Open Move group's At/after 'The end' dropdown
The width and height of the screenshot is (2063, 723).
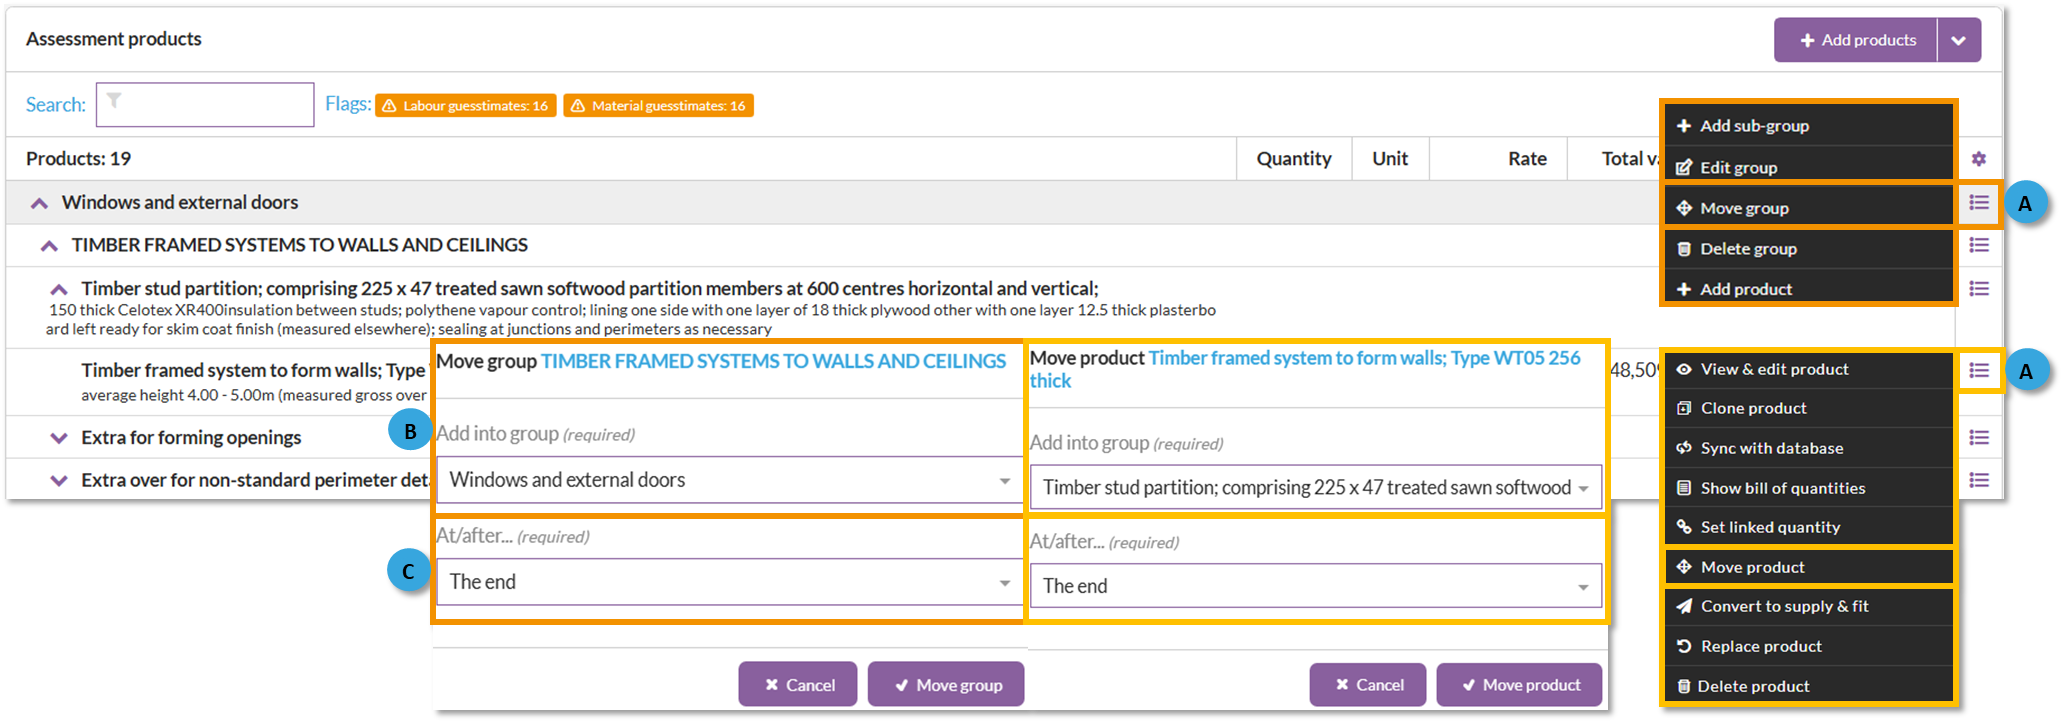[729, 582]
